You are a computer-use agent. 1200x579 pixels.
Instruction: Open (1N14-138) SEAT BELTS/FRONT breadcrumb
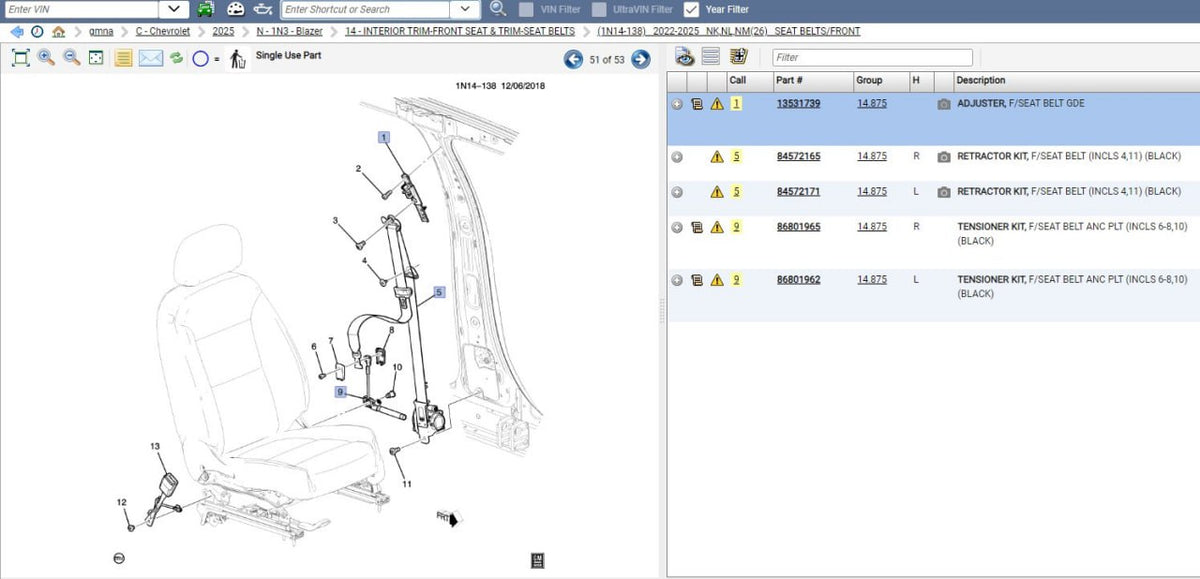point(728,31)
